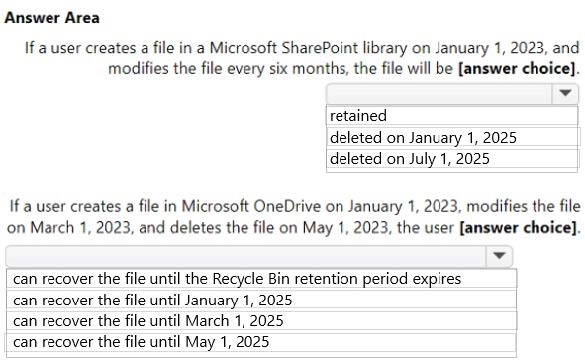Screen dimensions: 585x362
Task: Click the 'modifies the file every six months' text
Action: pos(227,68)
